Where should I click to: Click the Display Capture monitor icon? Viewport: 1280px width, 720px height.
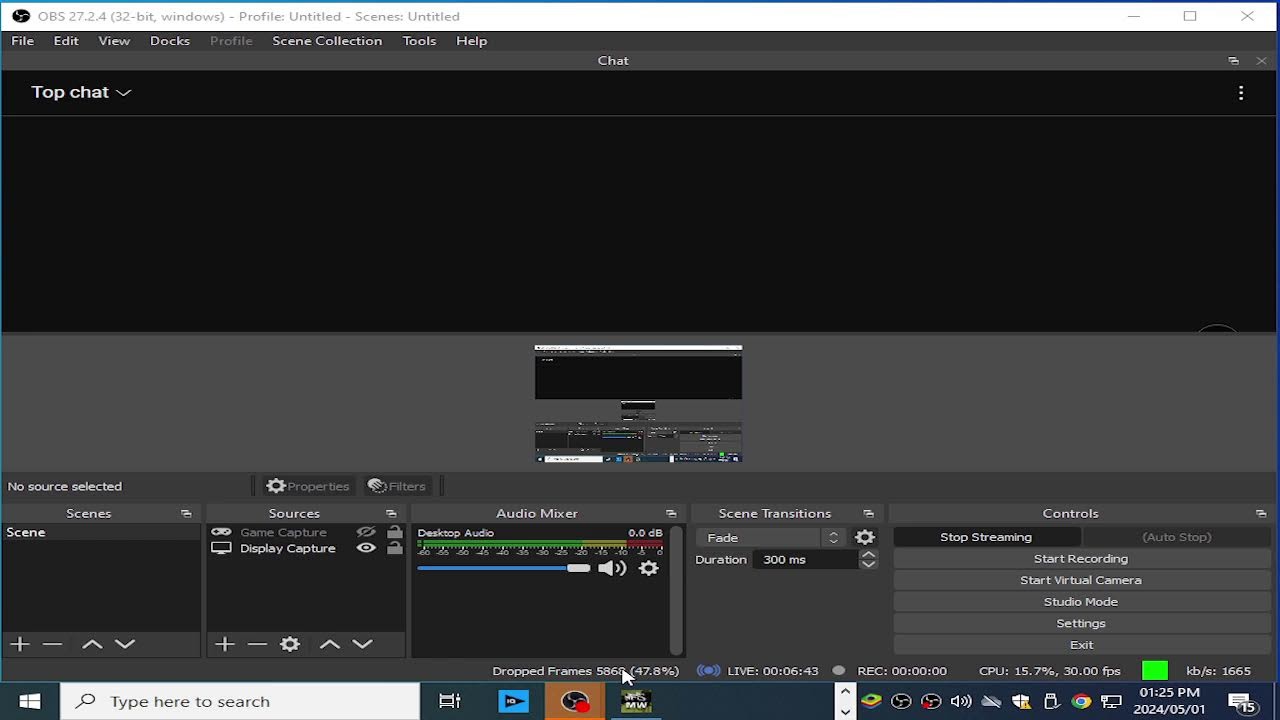click(221, 549)
